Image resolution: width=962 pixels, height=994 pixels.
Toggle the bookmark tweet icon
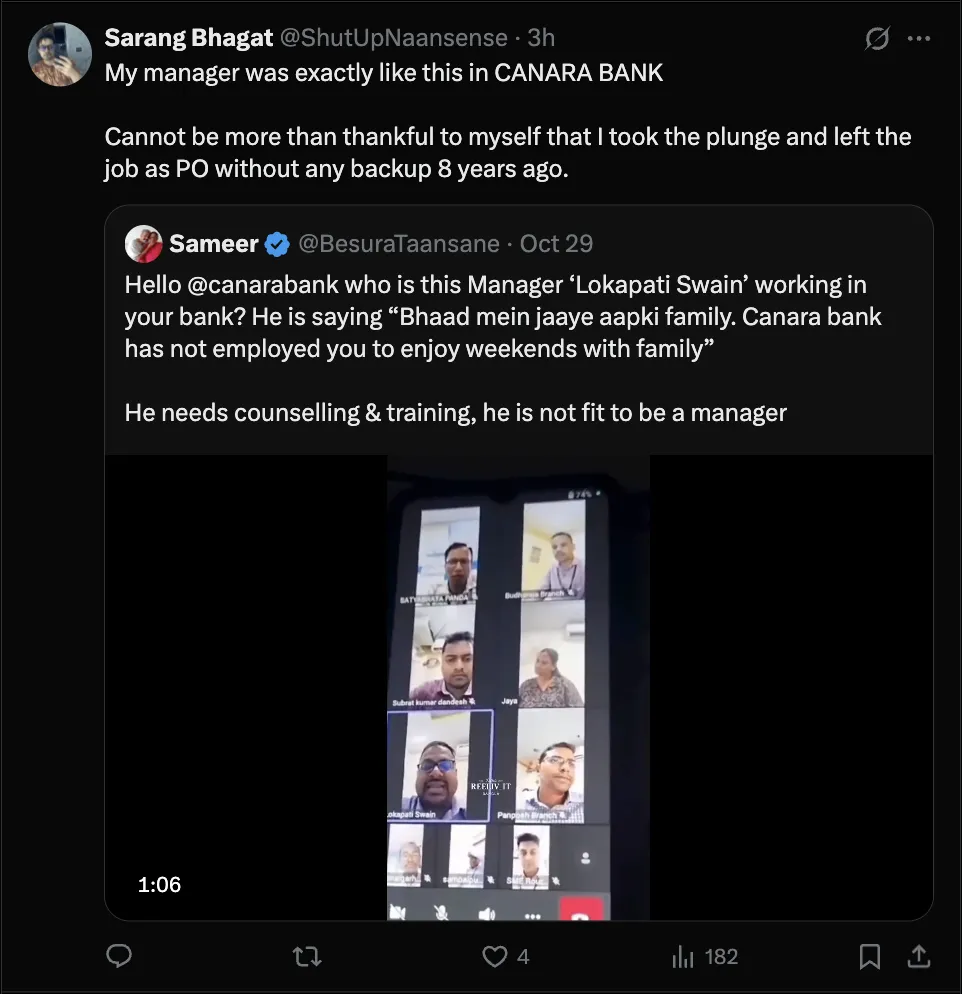pos(870,957)
